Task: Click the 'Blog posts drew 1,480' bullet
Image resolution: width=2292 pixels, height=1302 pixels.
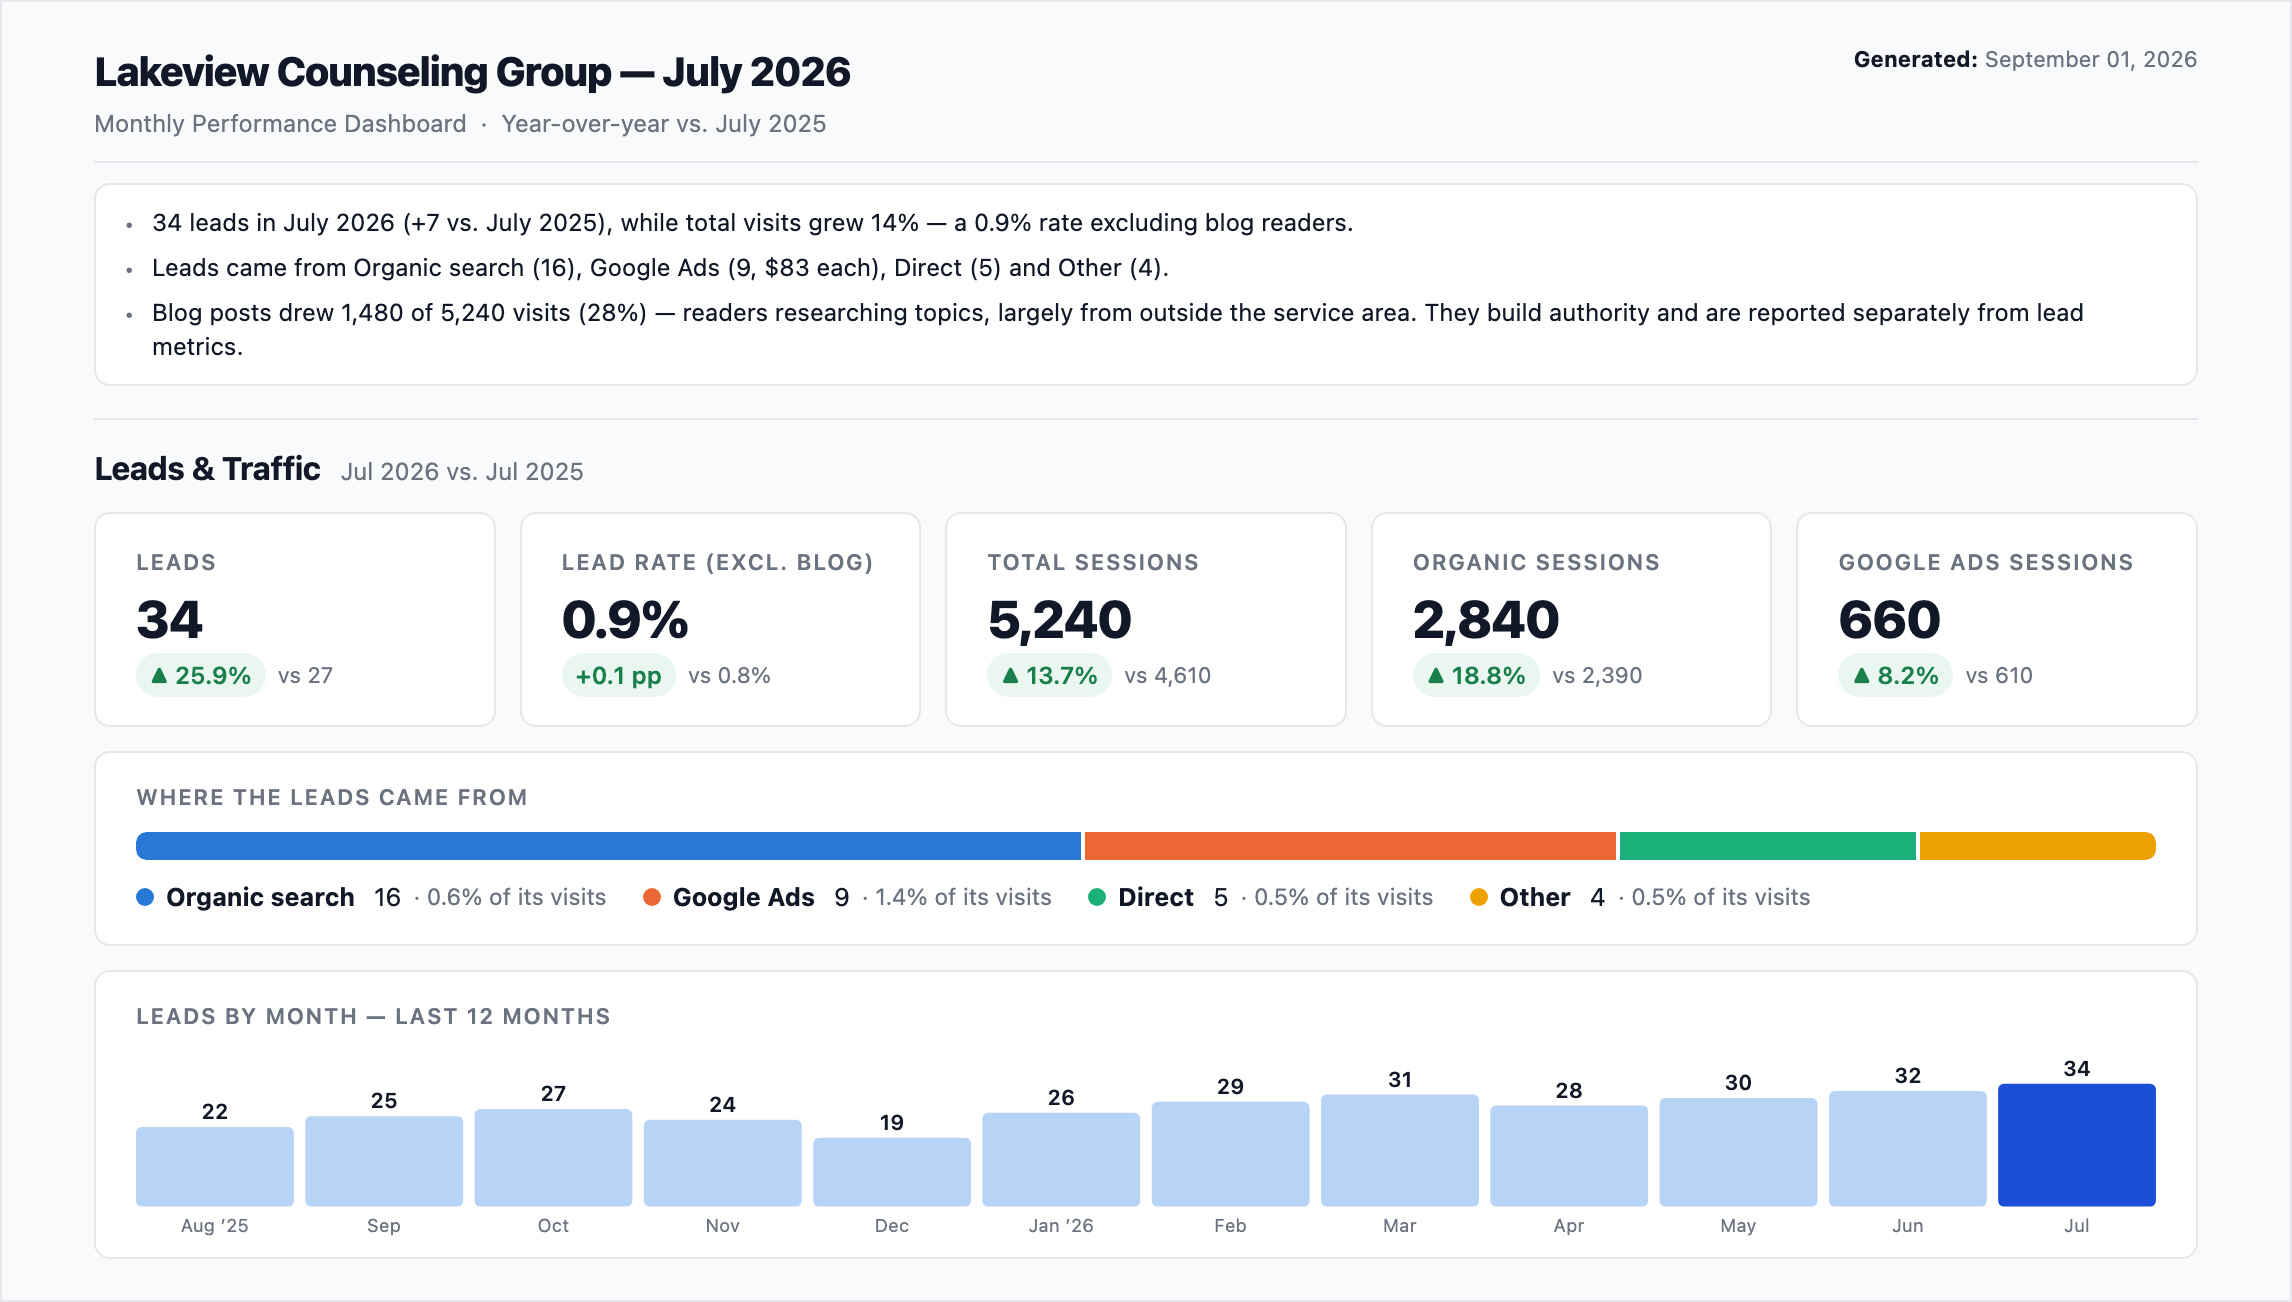Action: 1118,330
